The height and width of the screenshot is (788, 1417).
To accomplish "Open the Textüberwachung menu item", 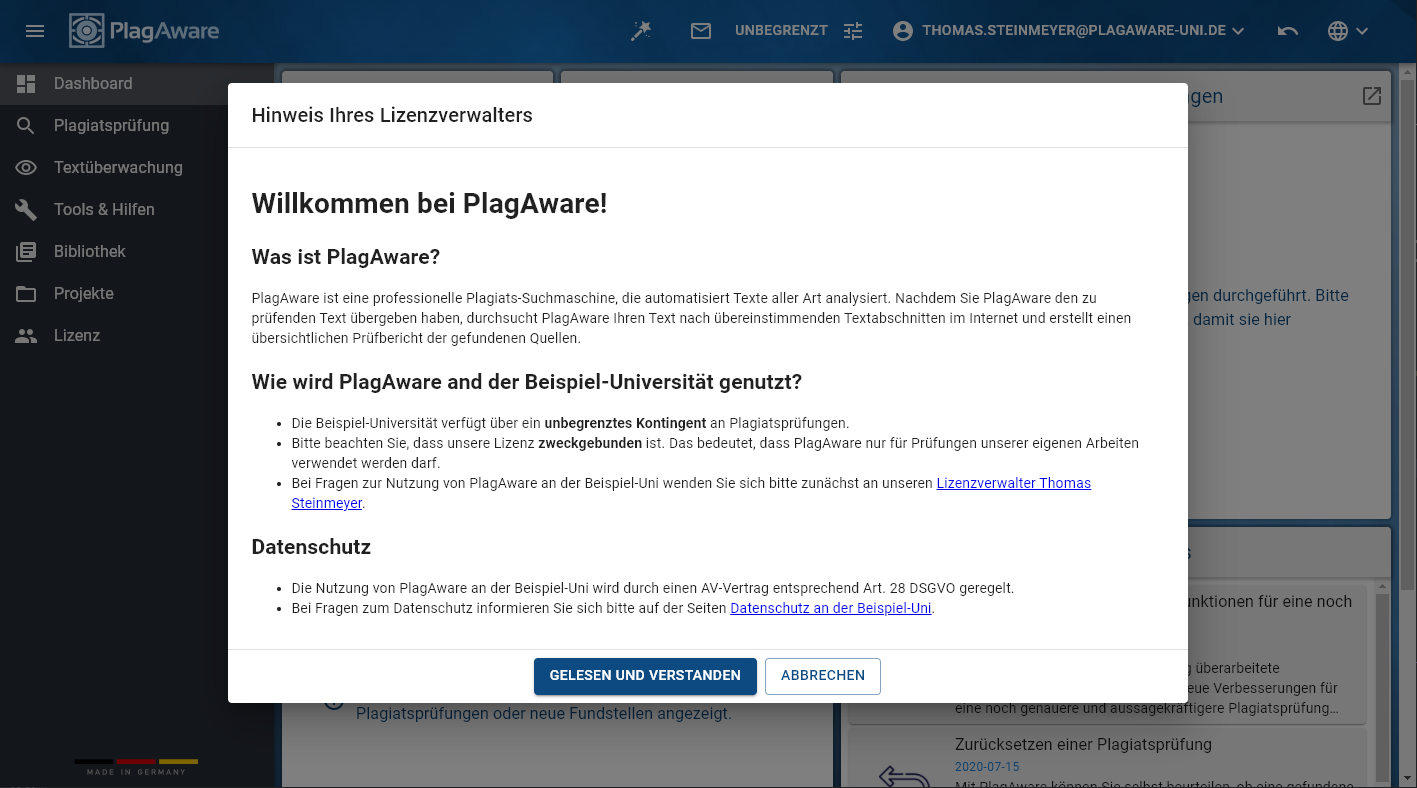I will (x=137, y=168).
